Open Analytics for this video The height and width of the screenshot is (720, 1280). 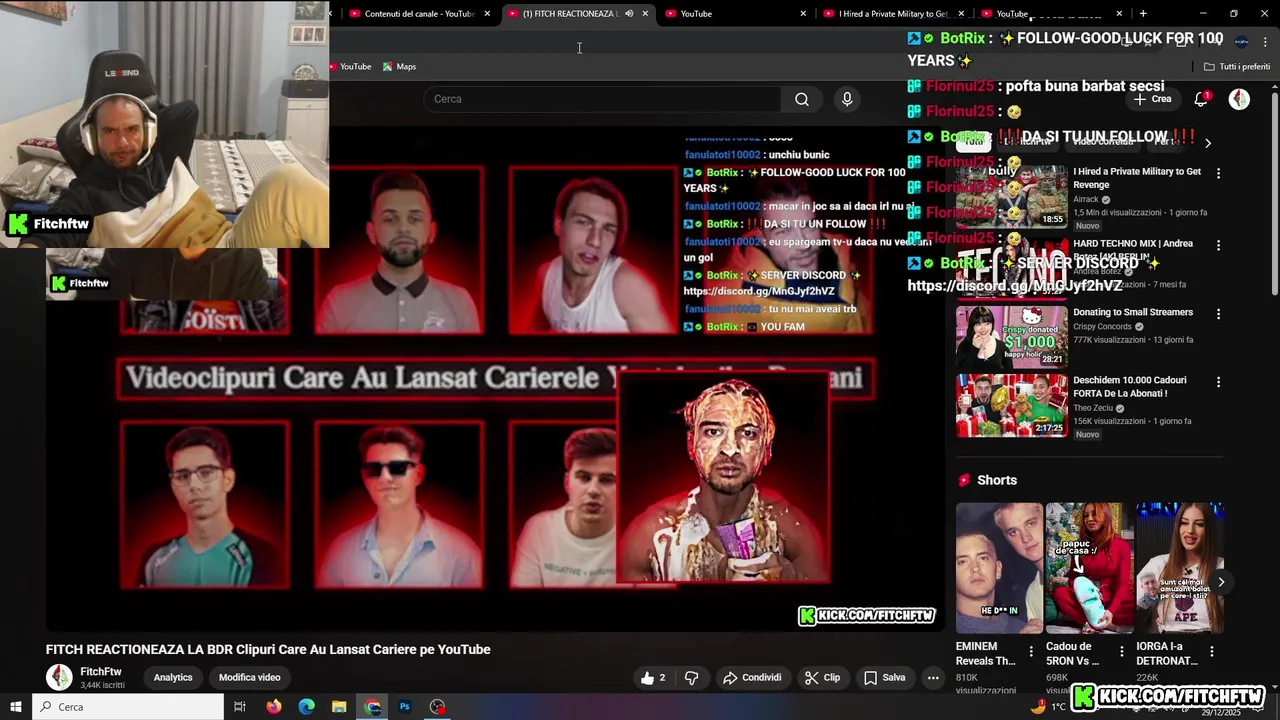173,678
